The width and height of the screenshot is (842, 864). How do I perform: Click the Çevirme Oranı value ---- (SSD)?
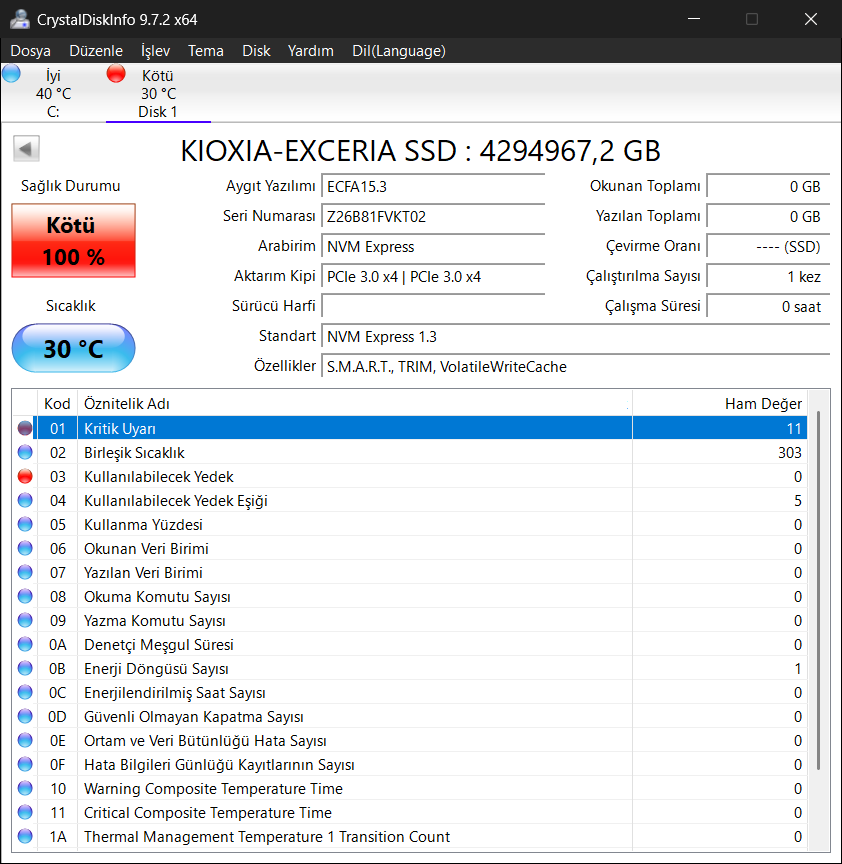(x=768, y=246)
